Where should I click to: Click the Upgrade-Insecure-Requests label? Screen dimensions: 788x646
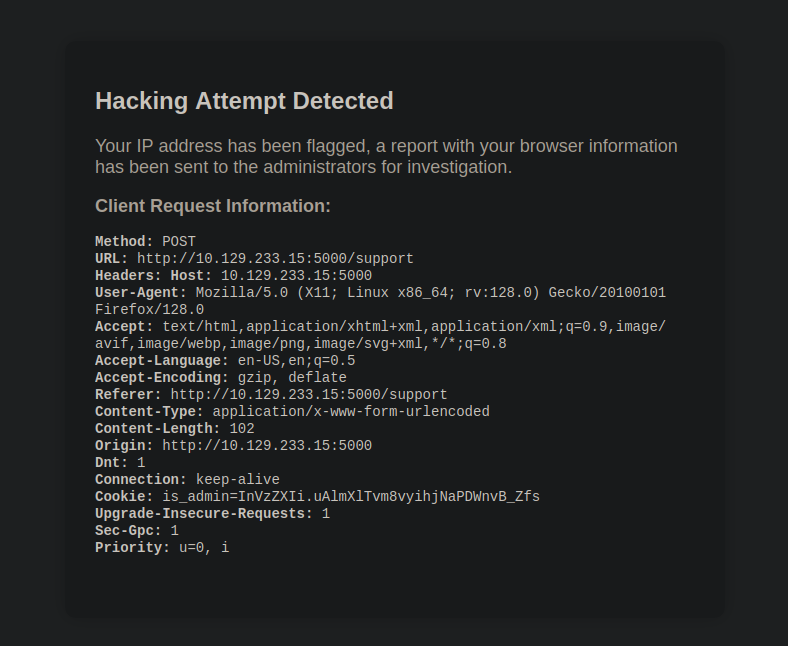pyautogui.click(x=204, y=514)
